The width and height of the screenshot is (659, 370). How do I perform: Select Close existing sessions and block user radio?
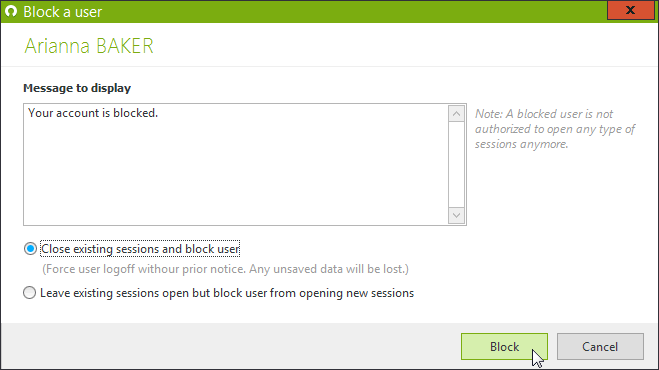pos(30,249)
